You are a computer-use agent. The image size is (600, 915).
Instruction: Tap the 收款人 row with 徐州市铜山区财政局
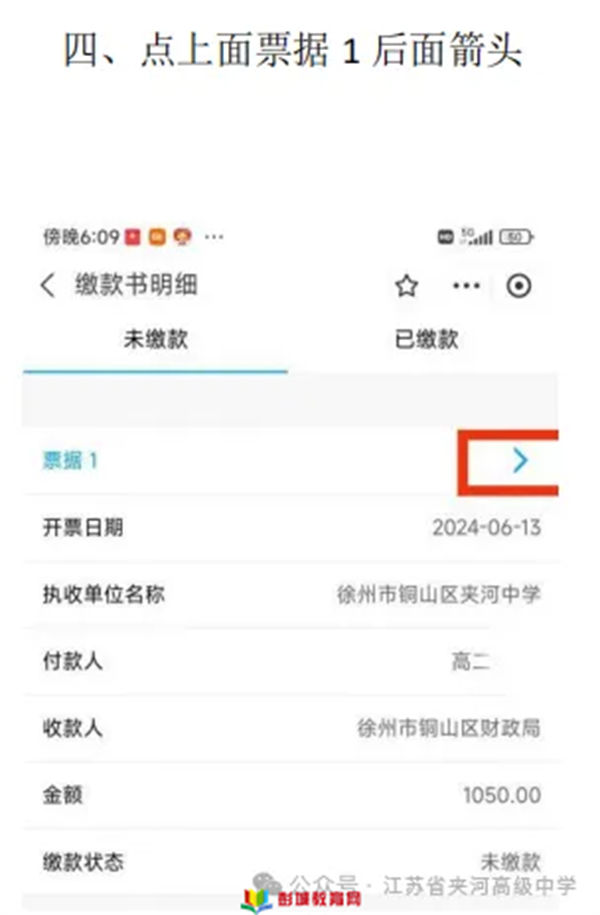coord(292,728)
